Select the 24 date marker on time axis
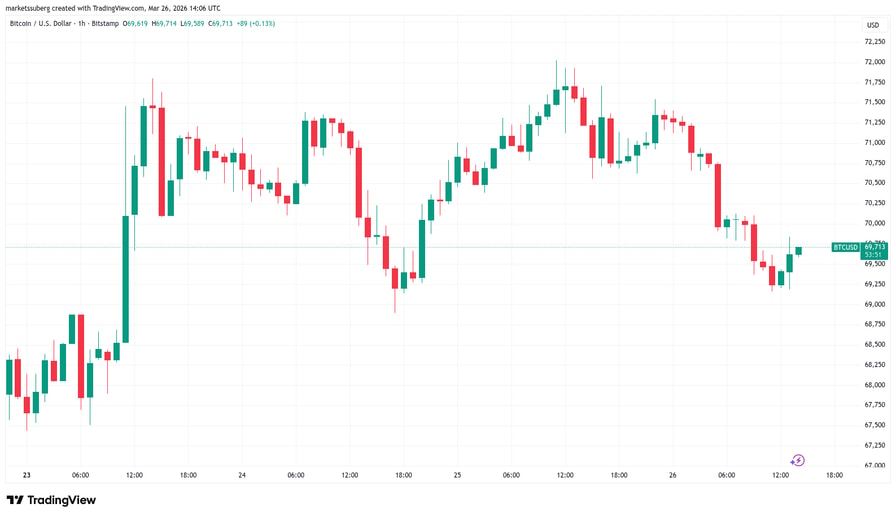Viewport: 896px width, 517px height. (242, 475)
